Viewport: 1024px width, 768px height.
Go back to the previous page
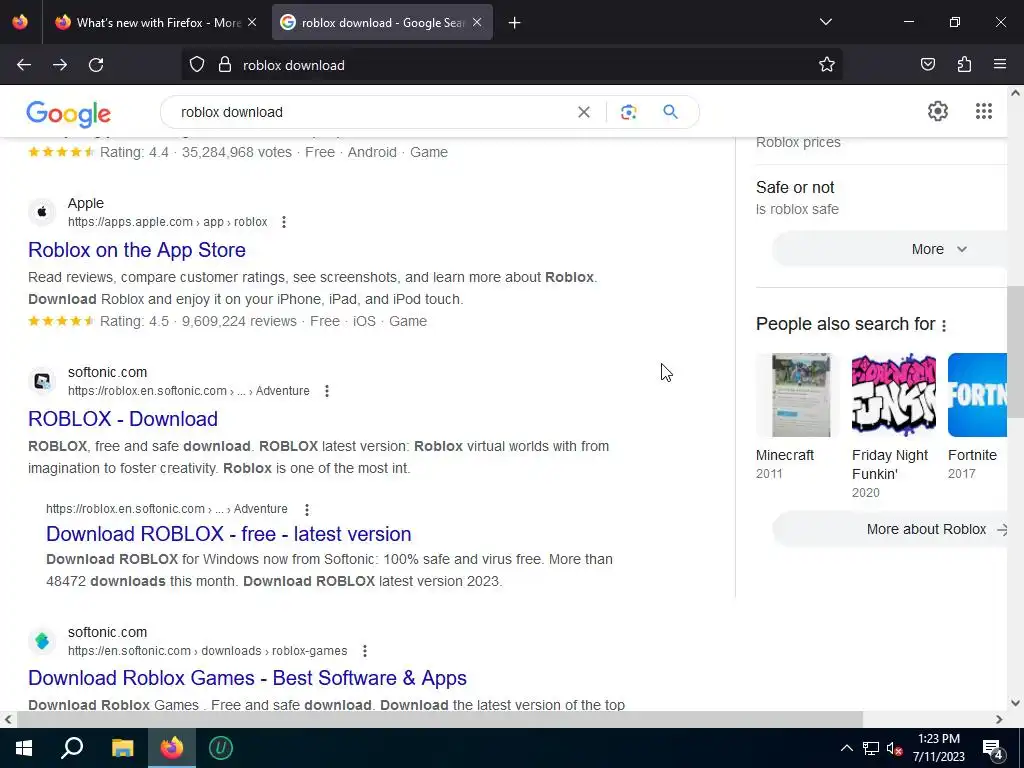tap(24, 65)
